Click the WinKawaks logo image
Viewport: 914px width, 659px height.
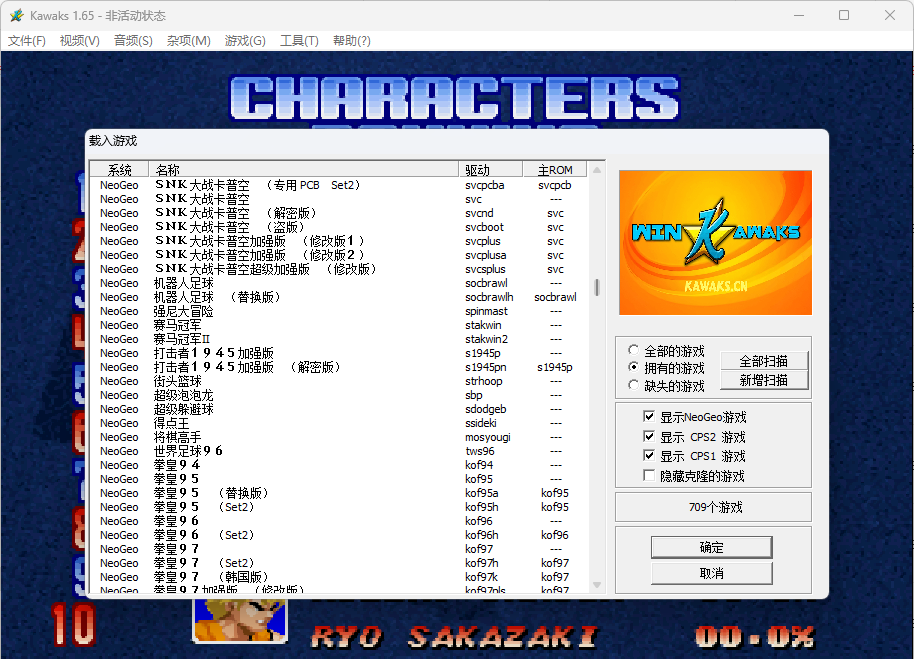[x=715, y=242]
